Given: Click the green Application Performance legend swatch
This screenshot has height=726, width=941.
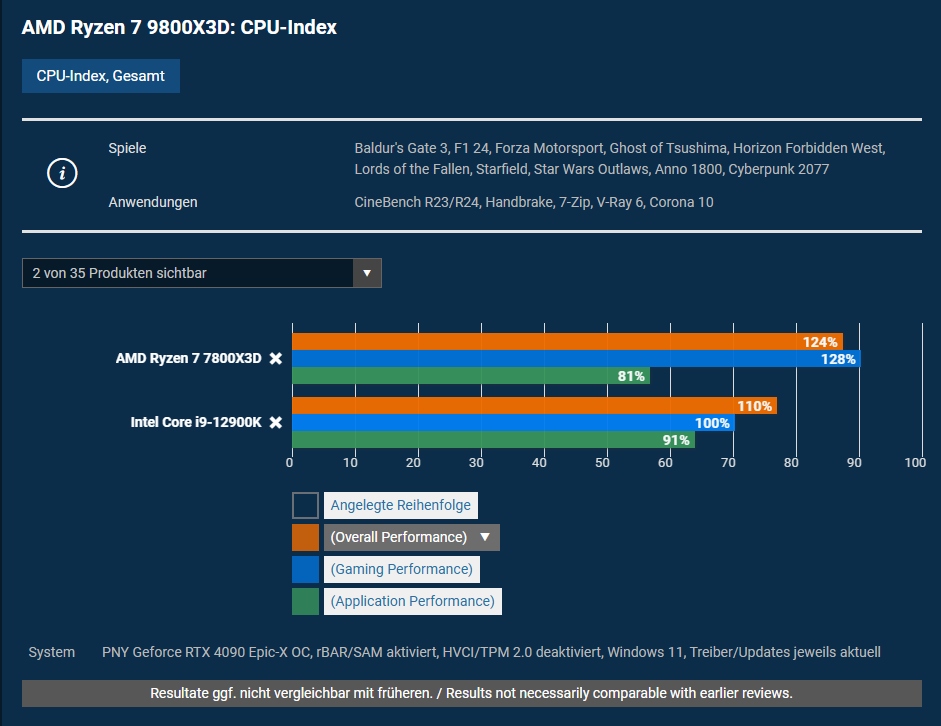Looking at the screenshot, I should 305,601.
